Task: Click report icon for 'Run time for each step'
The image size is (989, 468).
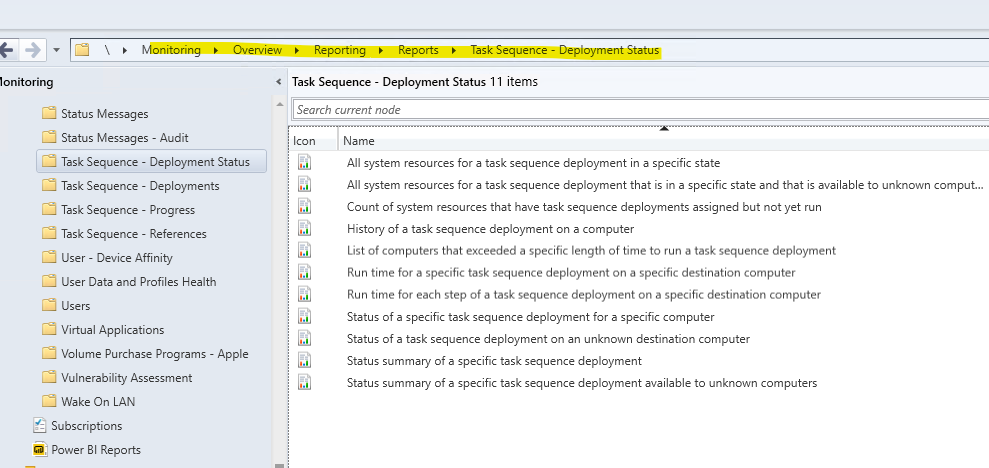Action: [x=305, y=294]
